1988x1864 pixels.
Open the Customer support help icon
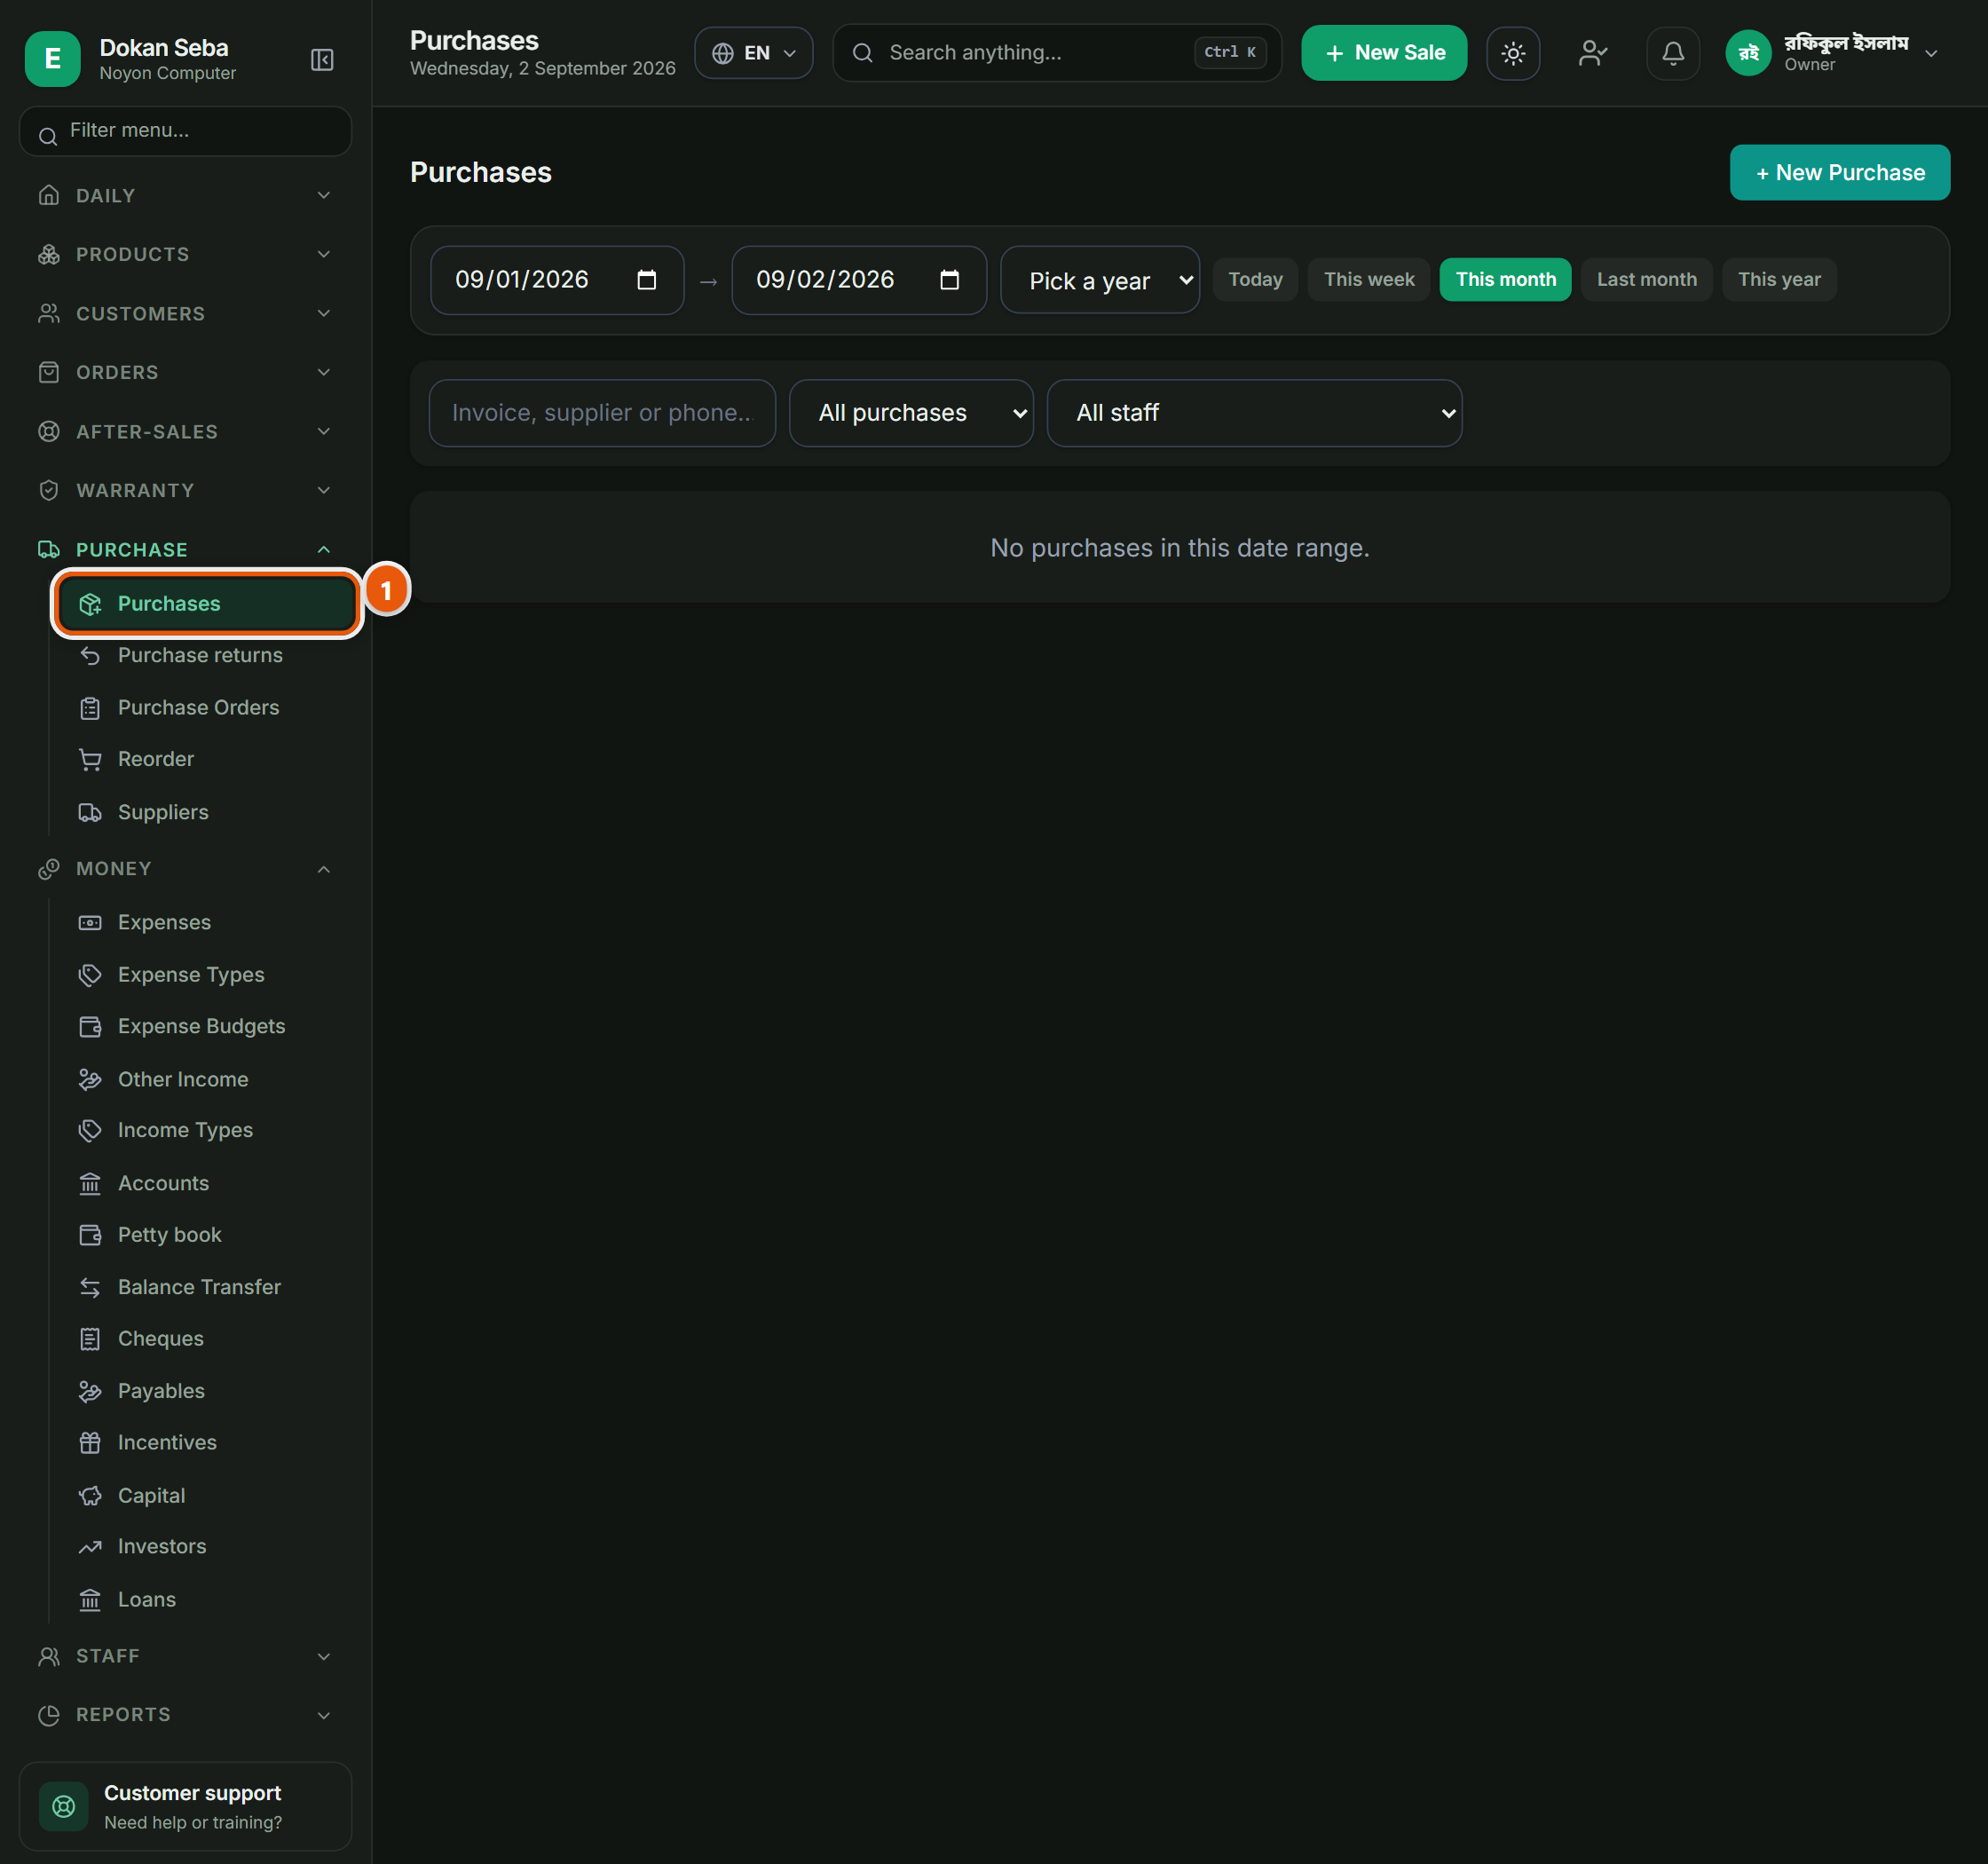tap(63, 1806)
